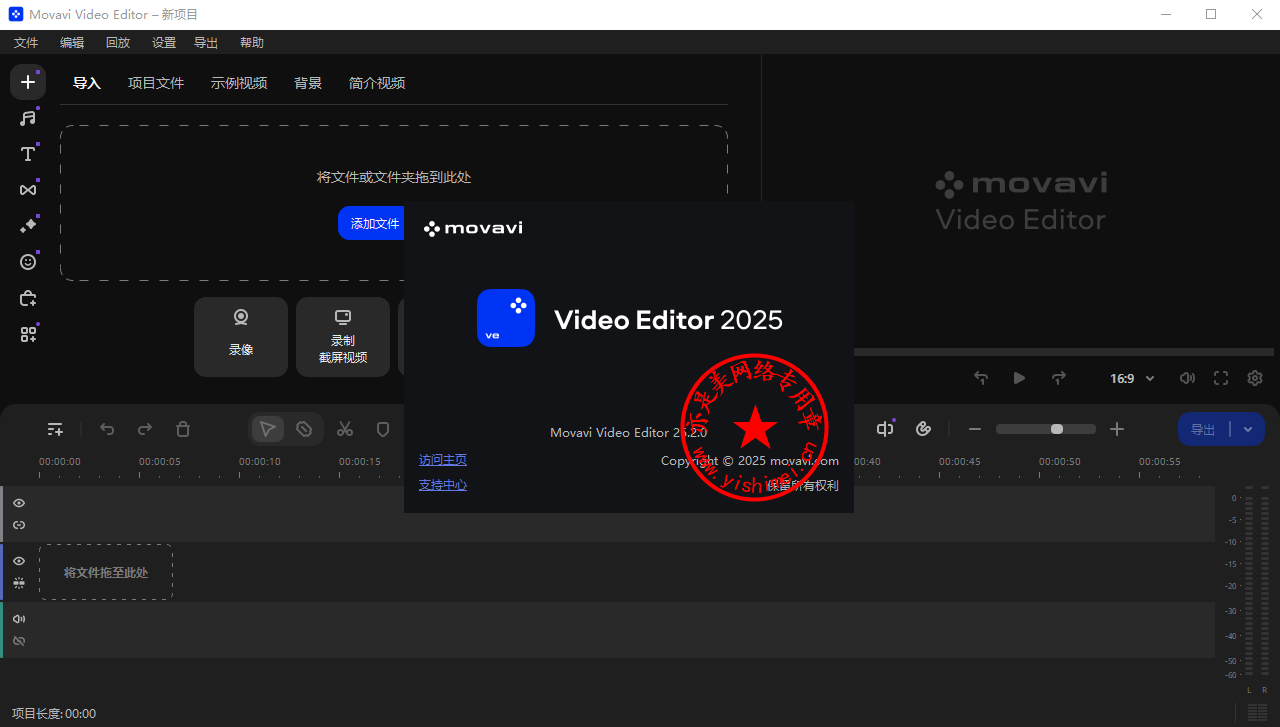Screen dimensions: 1280x727
Task: Delete selected clip with trash icon
Action: click(x=183, y=429)
